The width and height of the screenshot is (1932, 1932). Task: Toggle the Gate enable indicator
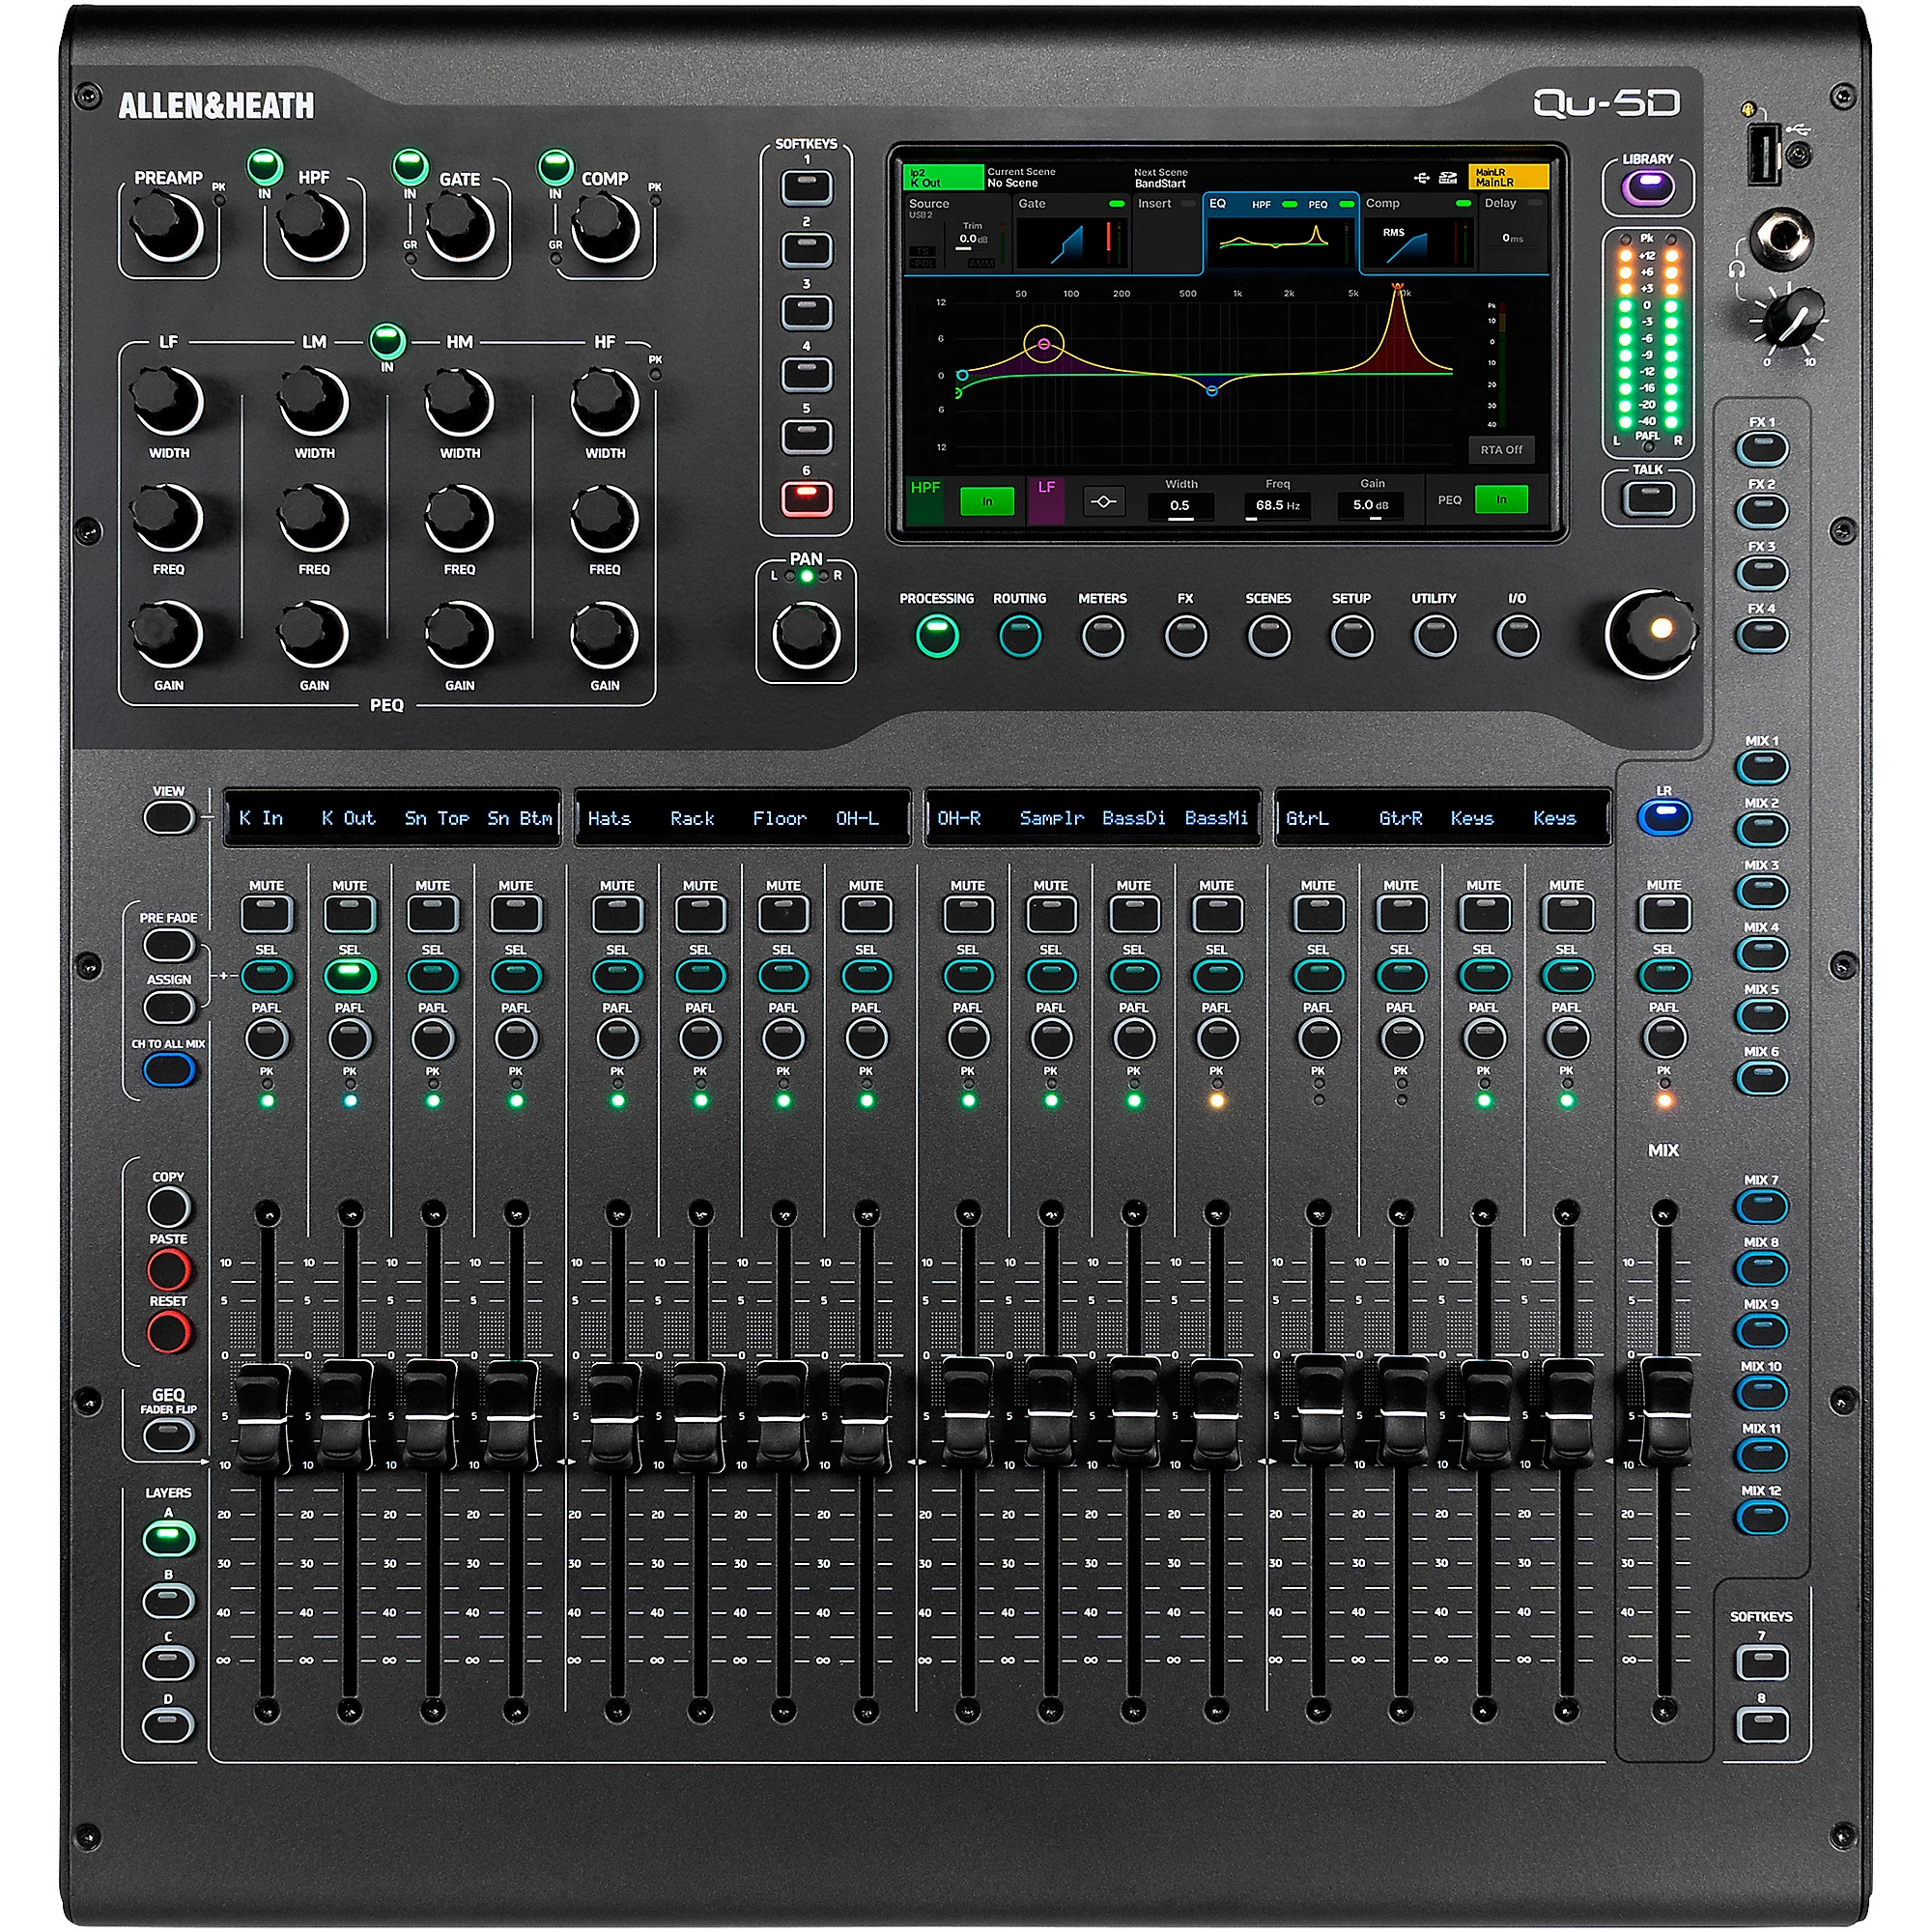1119,204
